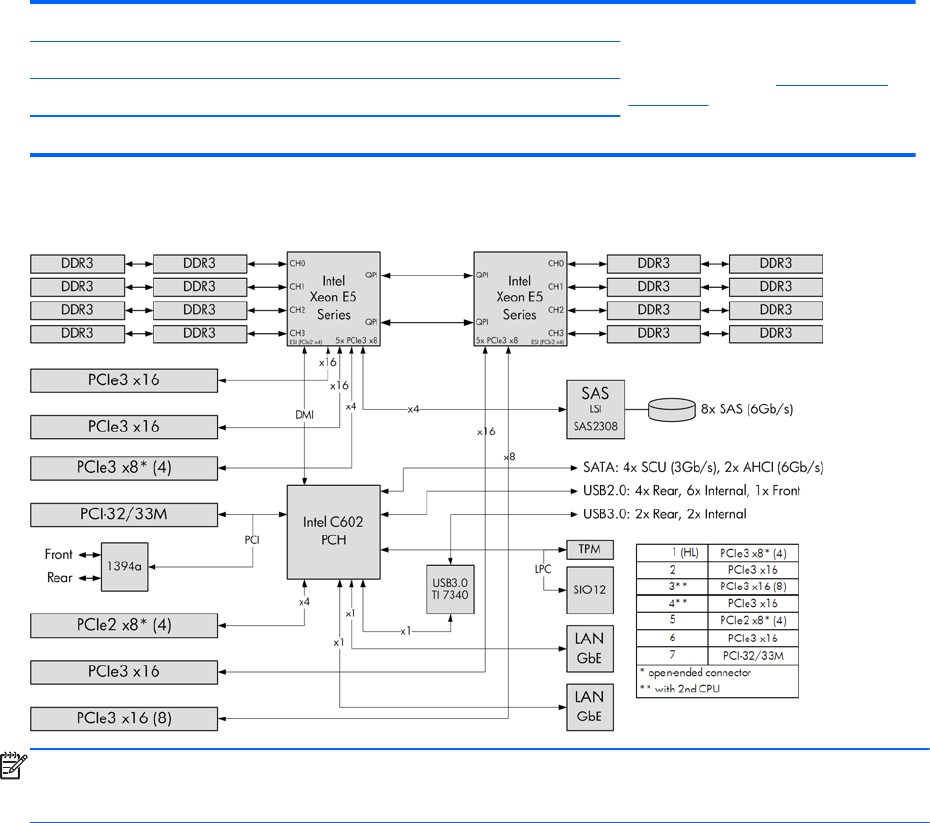Screen dimensions: 930x823
Task: Click the 1394a controller block
Action: click(125, 566)
